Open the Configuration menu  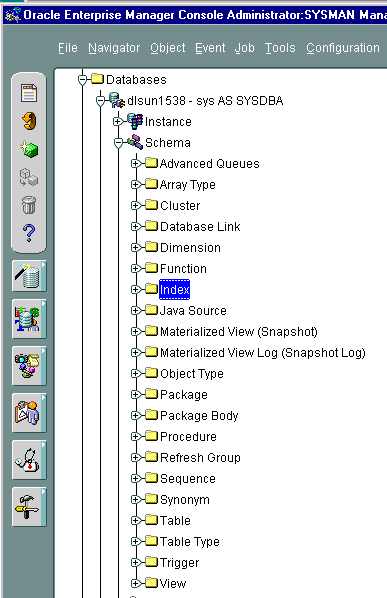click(343, 48)
